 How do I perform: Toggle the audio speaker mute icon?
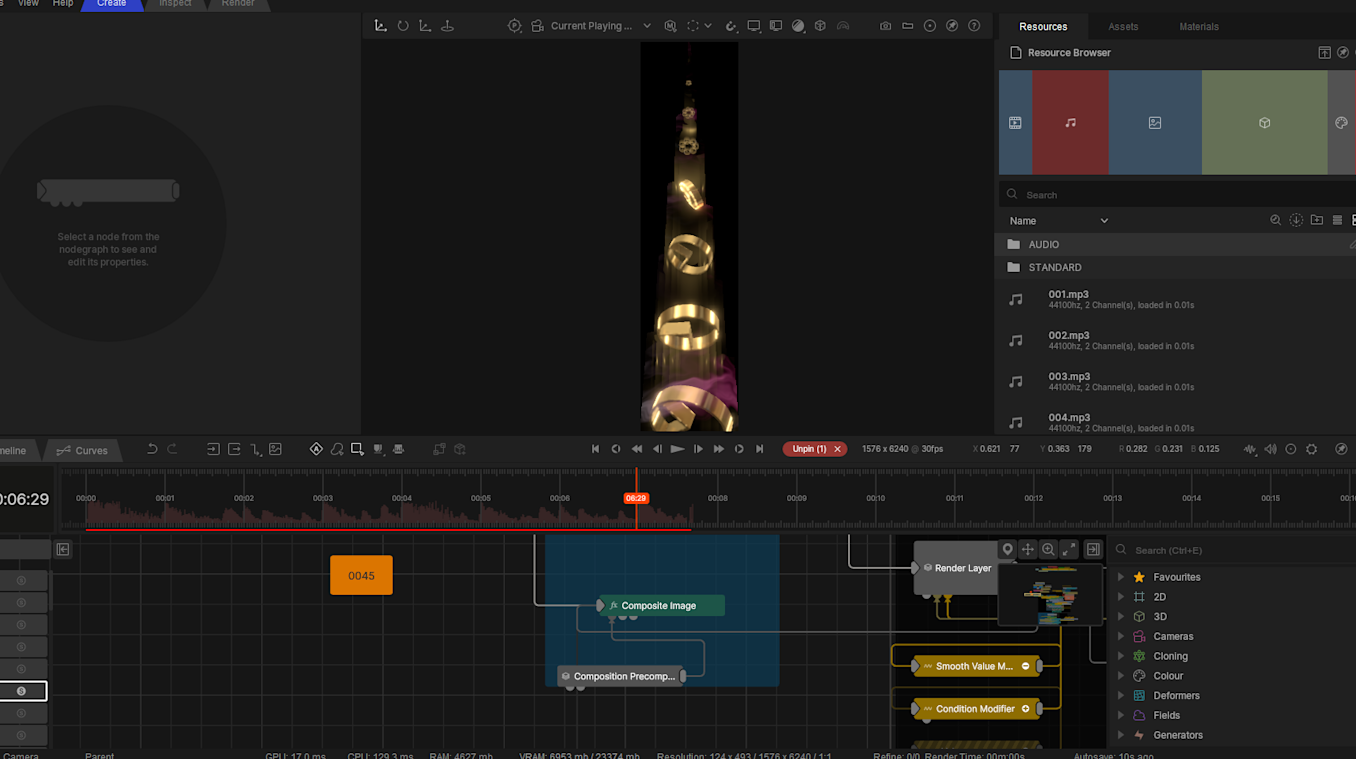coord(1270,450)
